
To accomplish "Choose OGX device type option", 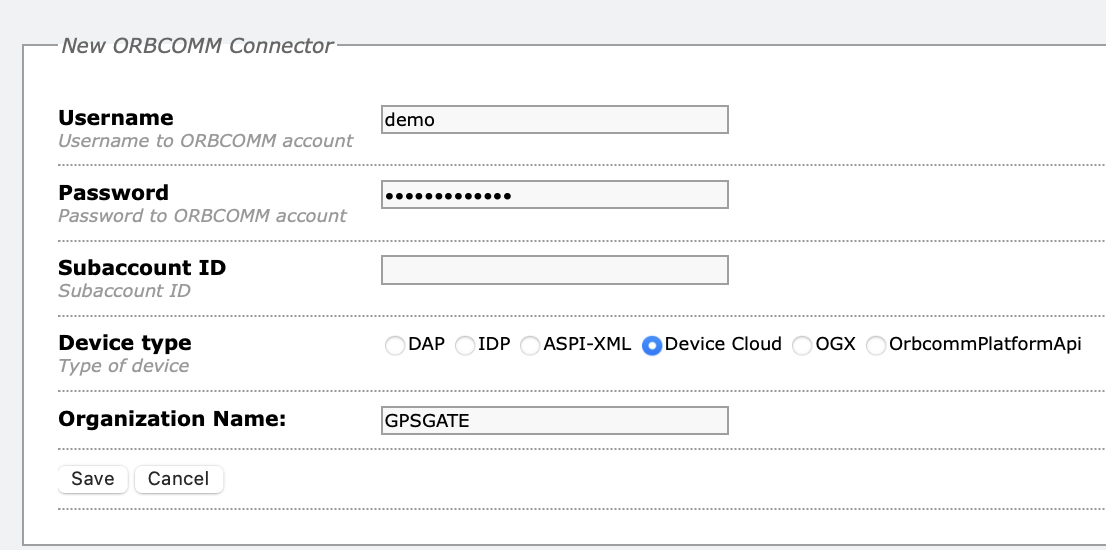I will [802, 346].
